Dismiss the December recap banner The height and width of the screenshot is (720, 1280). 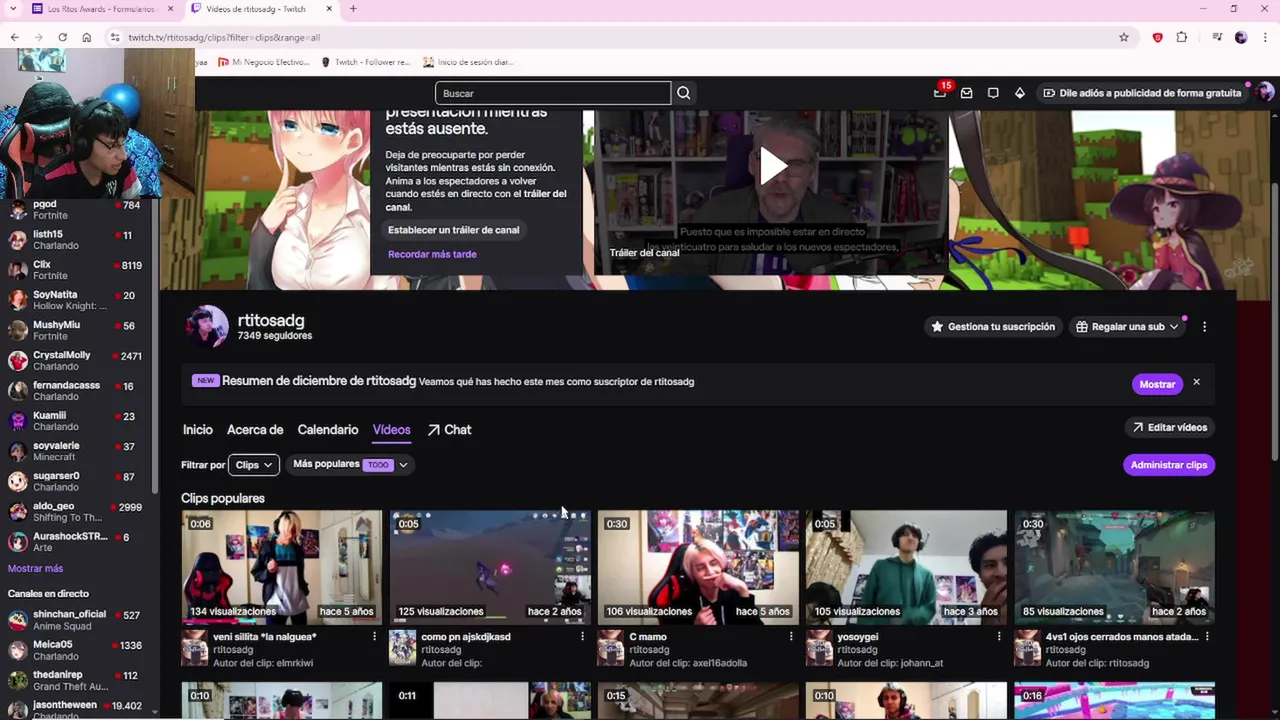[x=1196, y=383]
